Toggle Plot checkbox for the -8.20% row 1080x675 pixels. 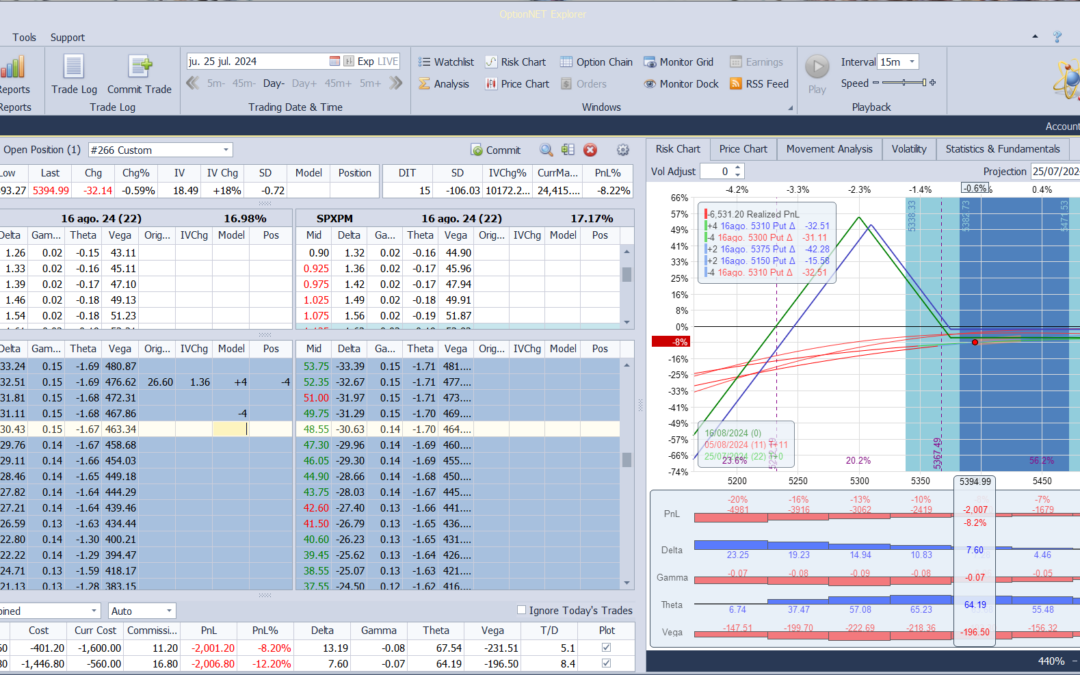606,647
